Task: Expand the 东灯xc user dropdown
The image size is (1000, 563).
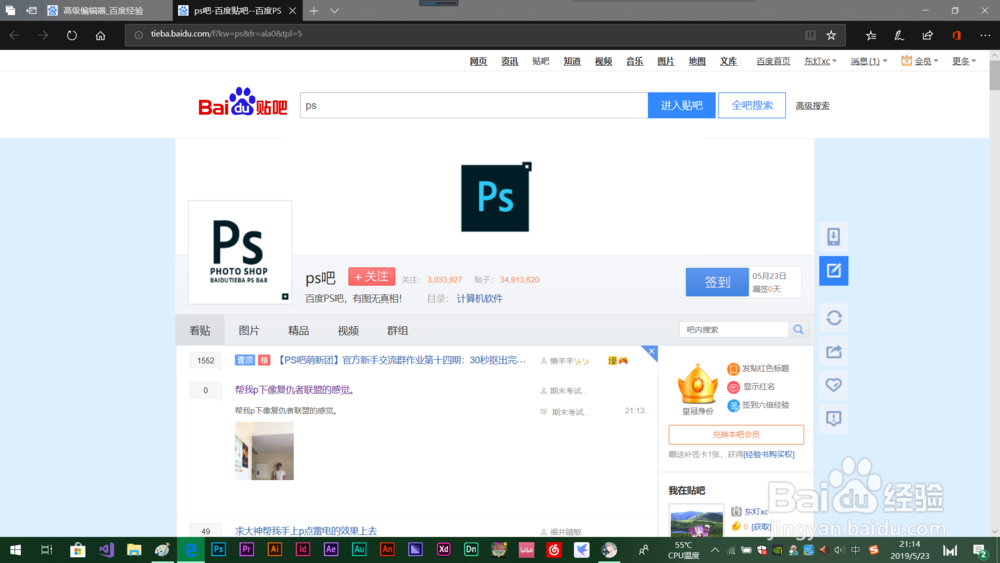Action: 820,61
